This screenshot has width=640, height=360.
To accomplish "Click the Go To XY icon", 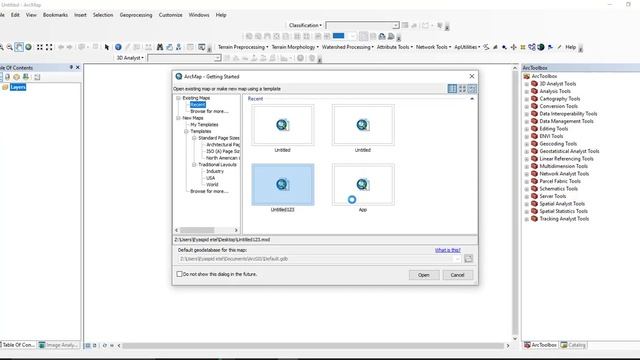I will (179, 47).
